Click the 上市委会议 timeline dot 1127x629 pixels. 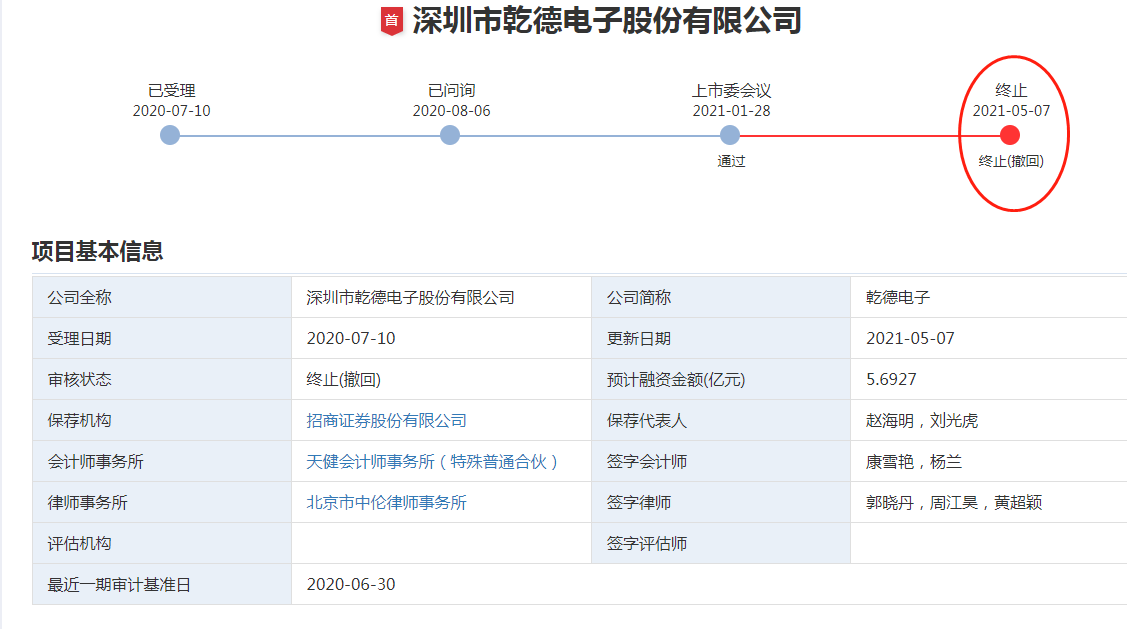[x=730, y=135]
